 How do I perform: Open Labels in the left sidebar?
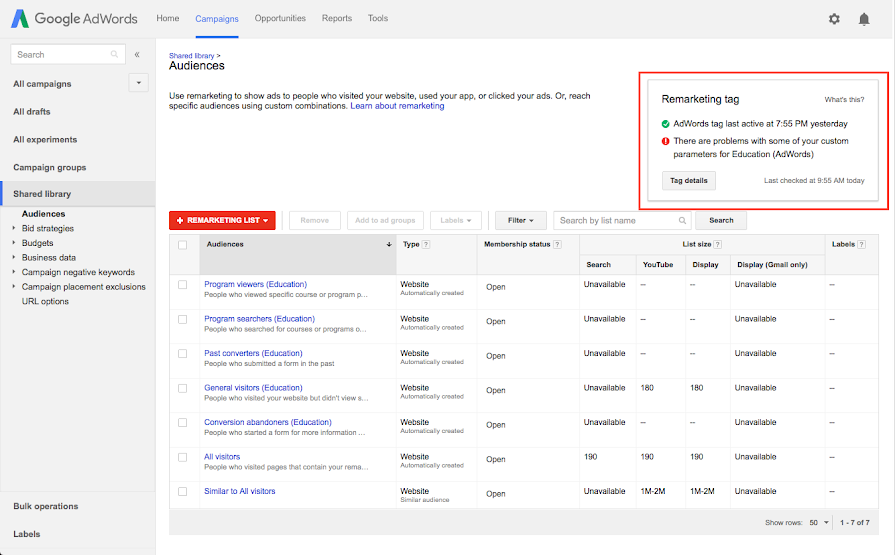(x=27, y=534)
